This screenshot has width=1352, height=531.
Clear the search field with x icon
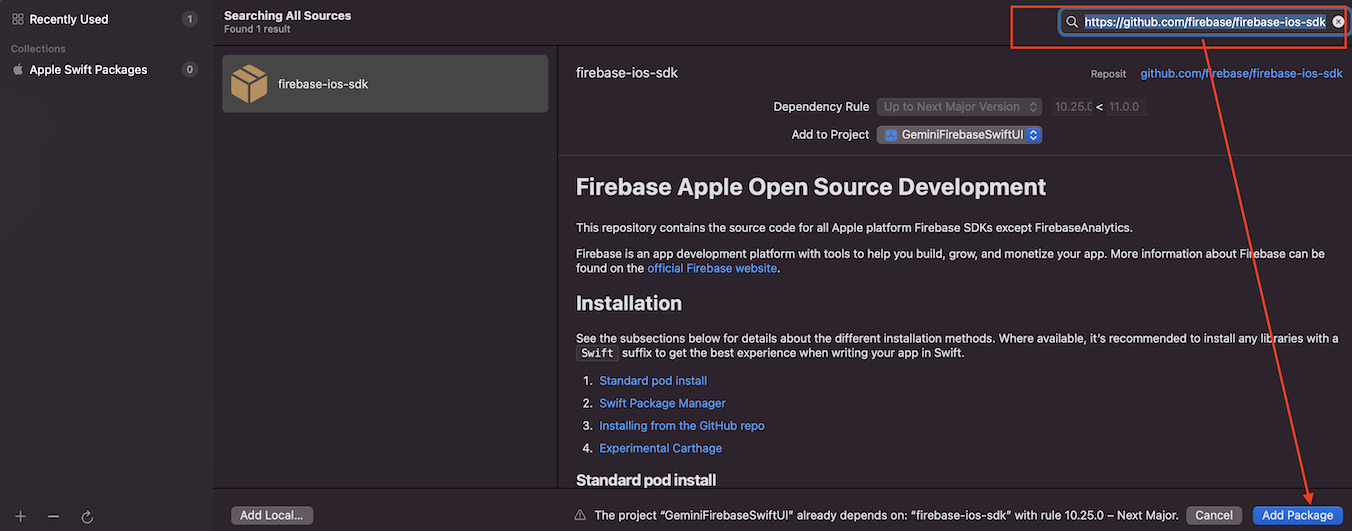point(1338,21)
